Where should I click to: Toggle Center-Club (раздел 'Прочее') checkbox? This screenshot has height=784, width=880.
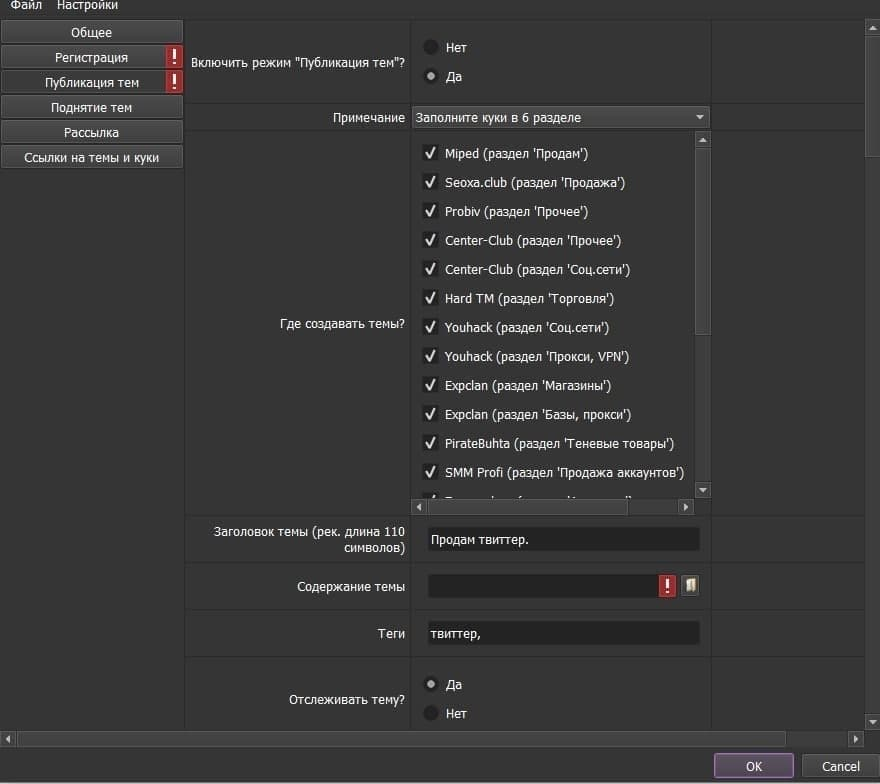click(430, 240)
